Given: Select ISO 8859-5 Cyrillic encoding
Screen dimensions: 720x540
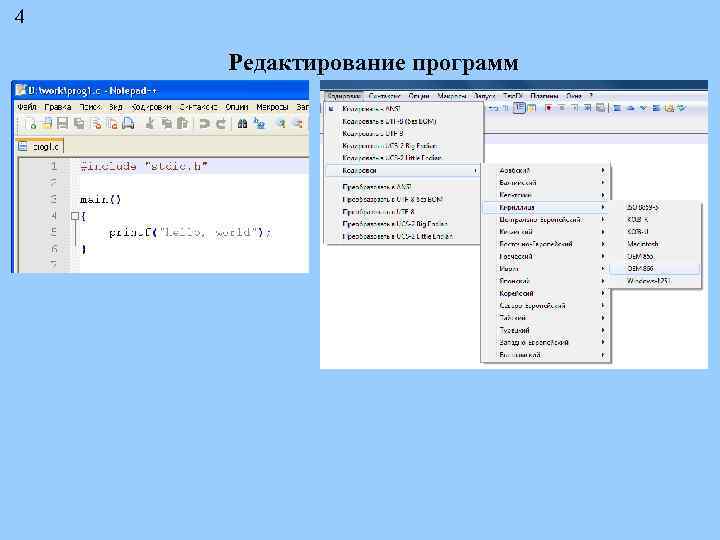Looking at the screenshot, I should pyautogui.click(x=655, y=208).
